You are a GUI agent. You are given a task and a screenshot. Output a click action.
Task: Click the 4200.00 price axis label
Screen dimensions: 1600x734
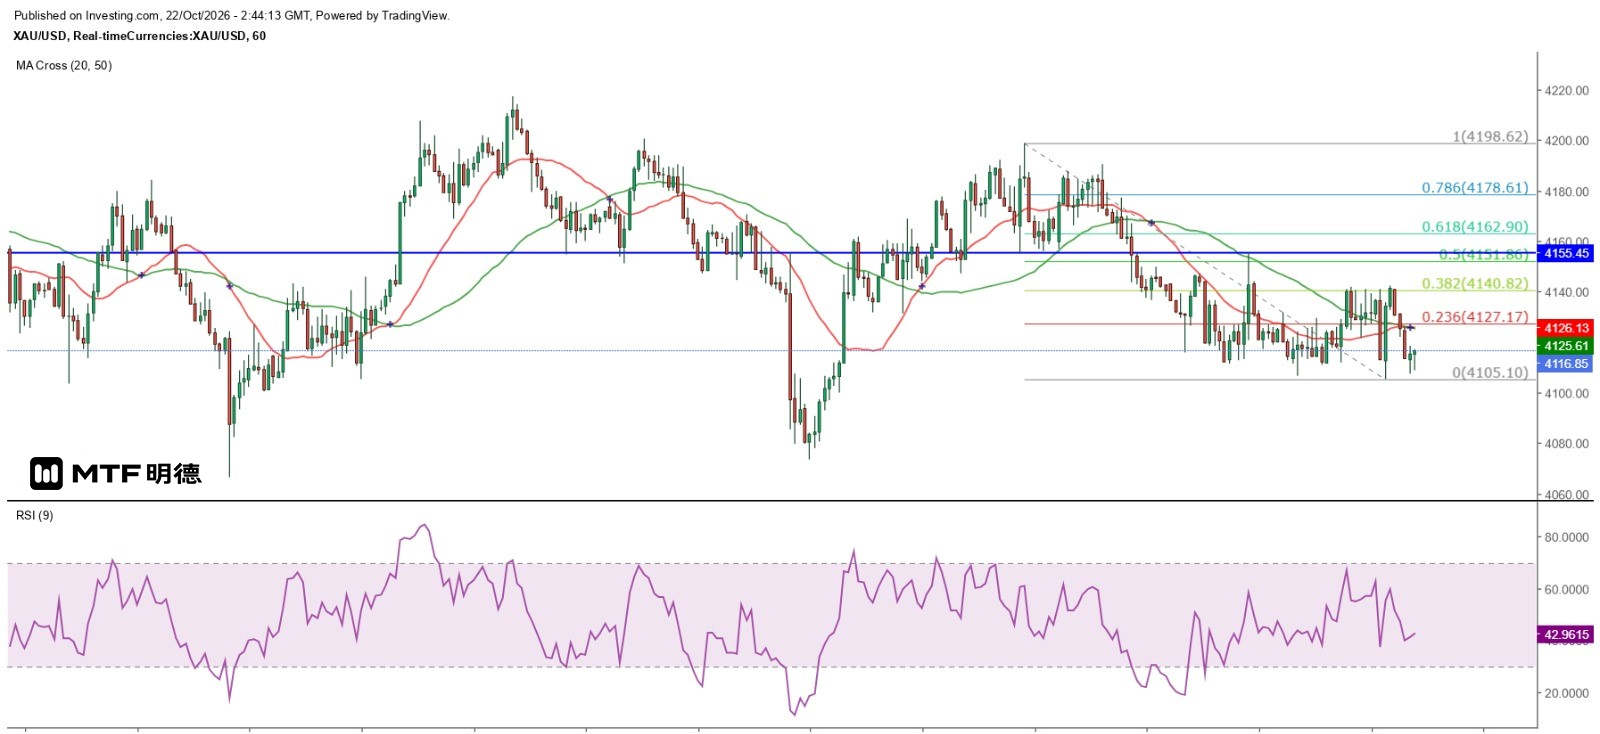pos(1567,140)
